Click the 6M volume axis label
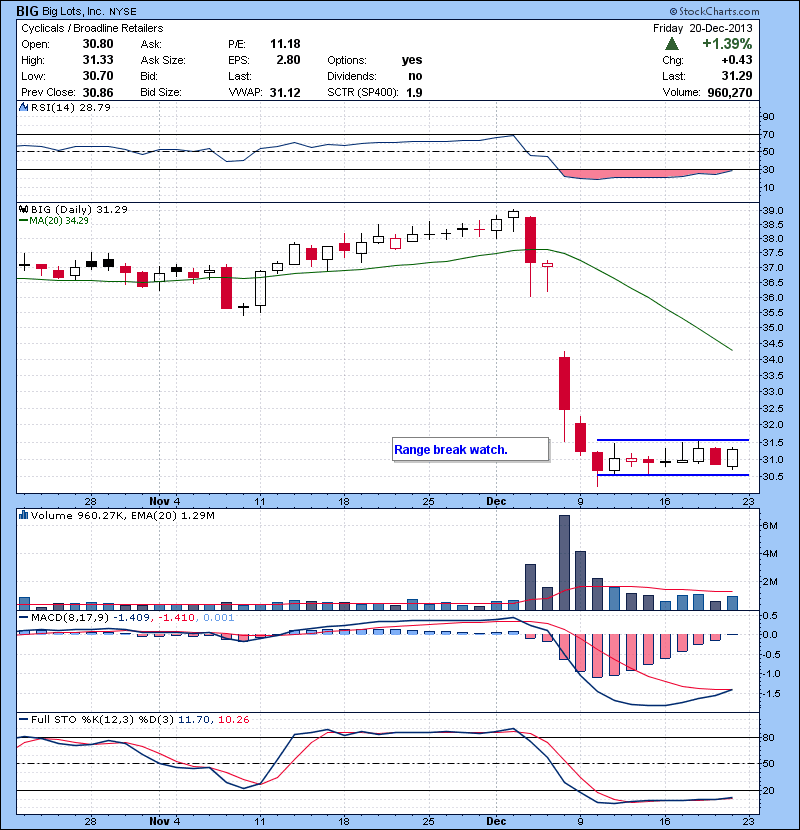Image resolution: width=800 pixels, height=830 pixels. point(770,526)
